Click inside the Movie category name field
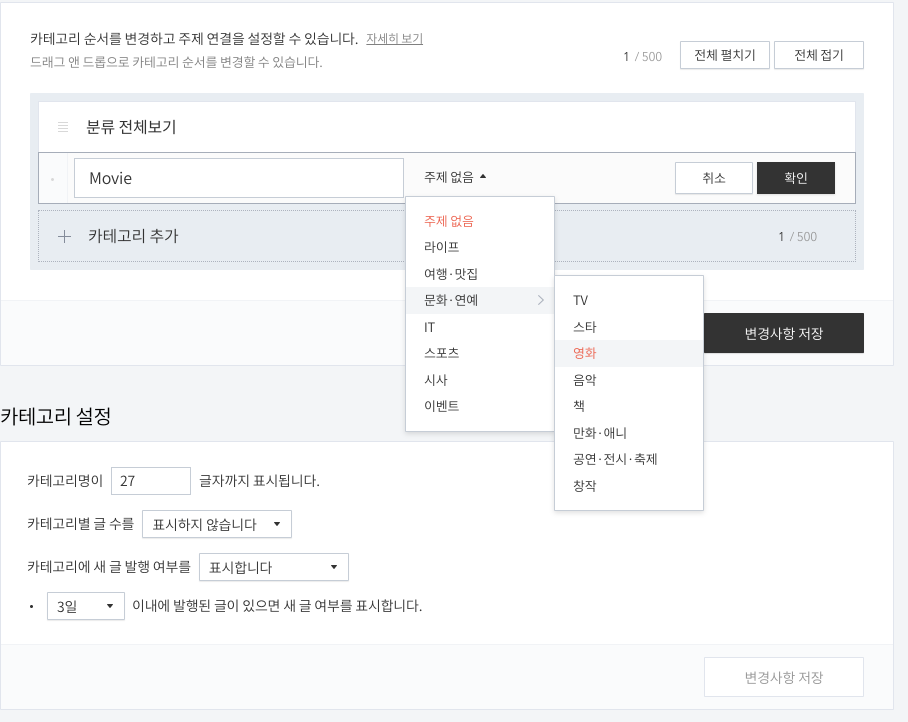Screen dimensions: 908x722 240,177
